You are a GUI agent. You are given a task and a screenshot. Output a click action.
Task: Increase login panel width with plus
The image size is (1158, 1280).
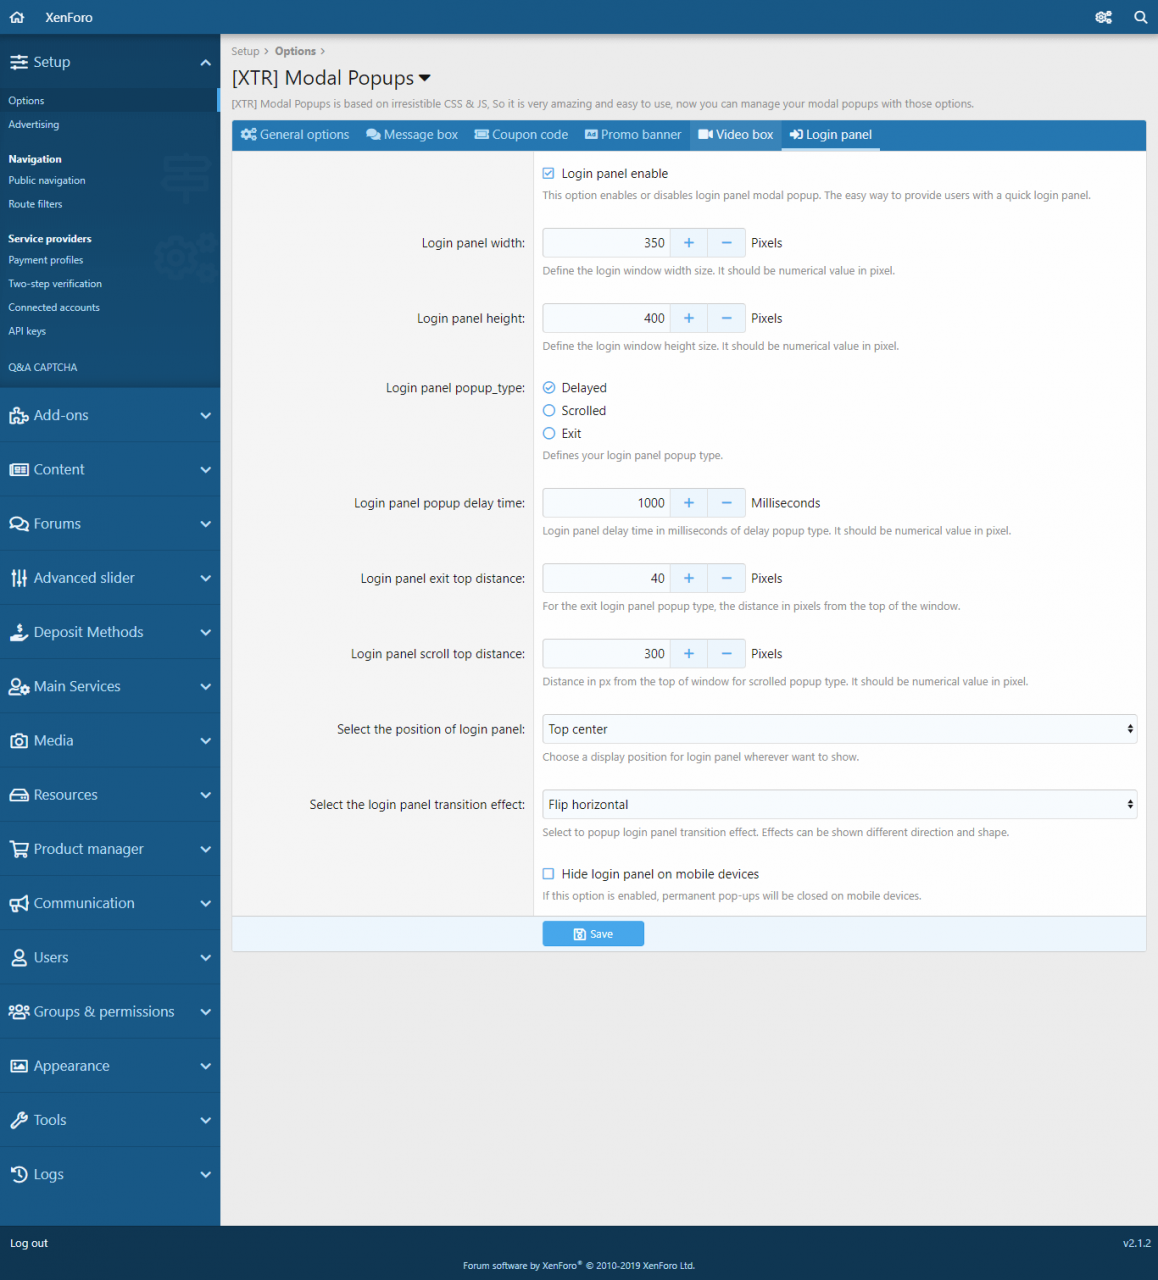coord(688,243)
